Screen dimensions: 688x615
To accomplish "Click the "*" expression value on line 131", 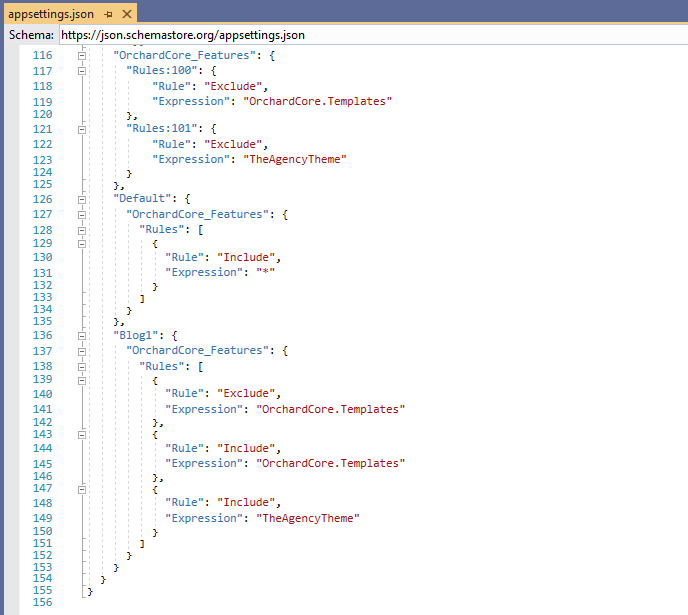I will 266,272.
